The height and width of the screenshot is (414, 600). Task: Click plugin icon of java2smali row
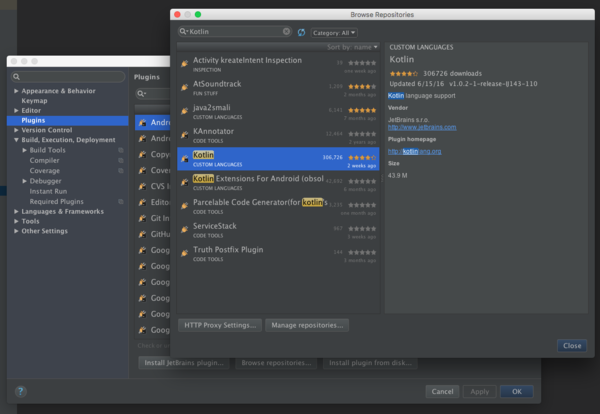tap(184, 111)
